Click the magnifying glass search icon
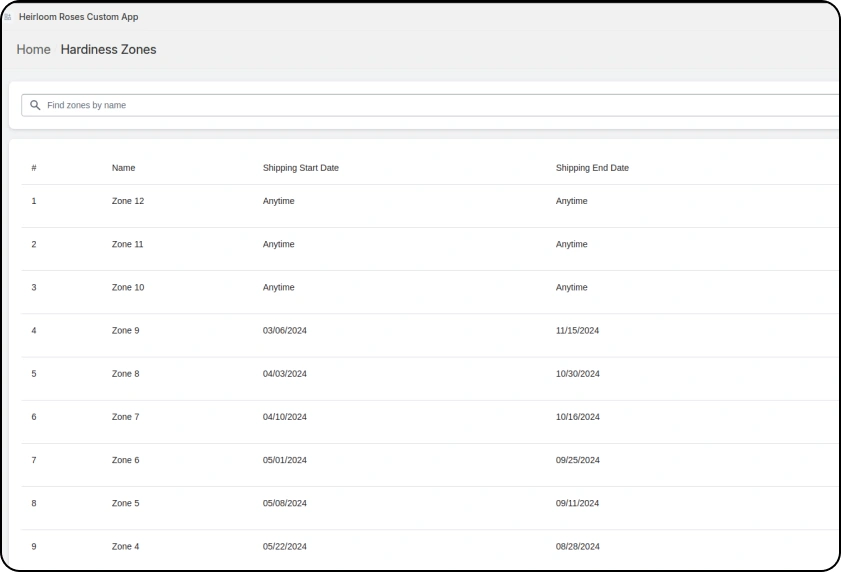The width and height of the screenshot is (841, 572). click(x=35, y=105)
